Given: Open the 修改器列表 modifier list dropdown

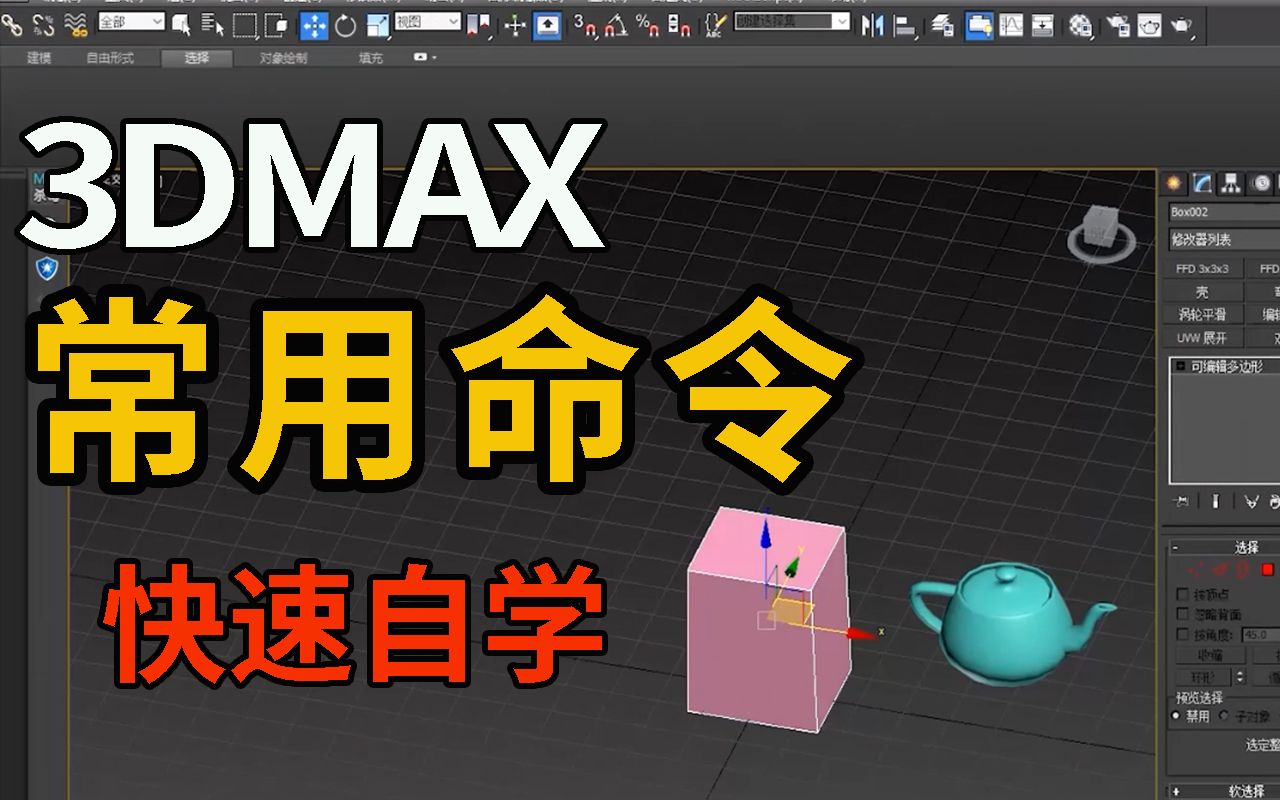Looking at the screenshot, I should point(1224,240).
